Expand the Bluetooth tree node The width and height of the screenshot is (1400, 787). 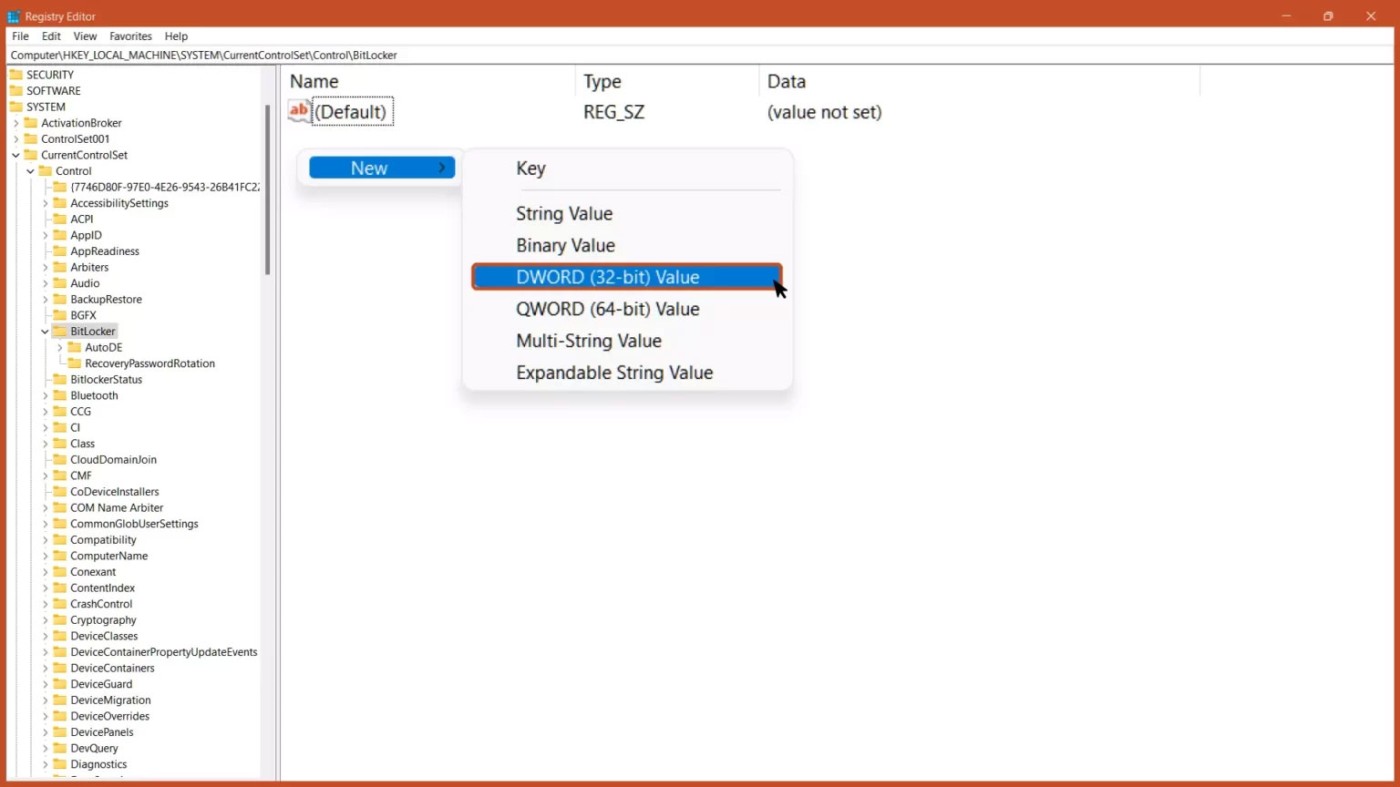[x=45, y=395]
